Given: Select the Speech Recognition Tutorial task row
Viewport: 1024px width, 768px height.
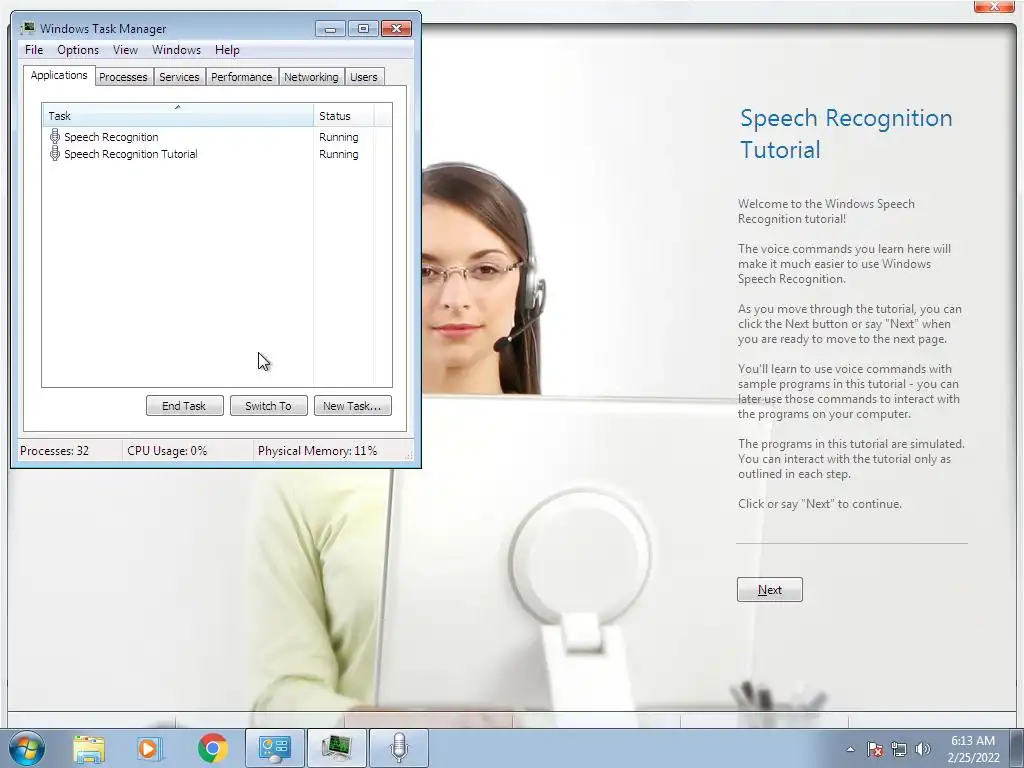Looking at the screenshot, I should [217, 153].
